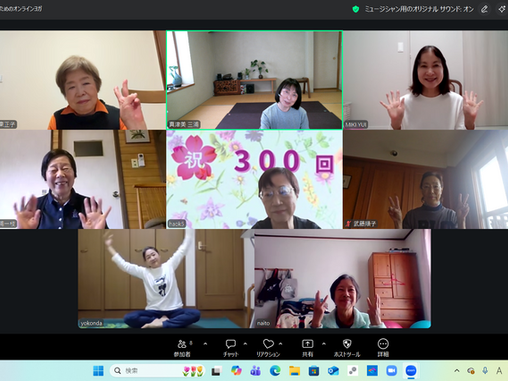Show hidden system tray icons
The width and height of the screenshot is (508, 381).
(457, 371)
